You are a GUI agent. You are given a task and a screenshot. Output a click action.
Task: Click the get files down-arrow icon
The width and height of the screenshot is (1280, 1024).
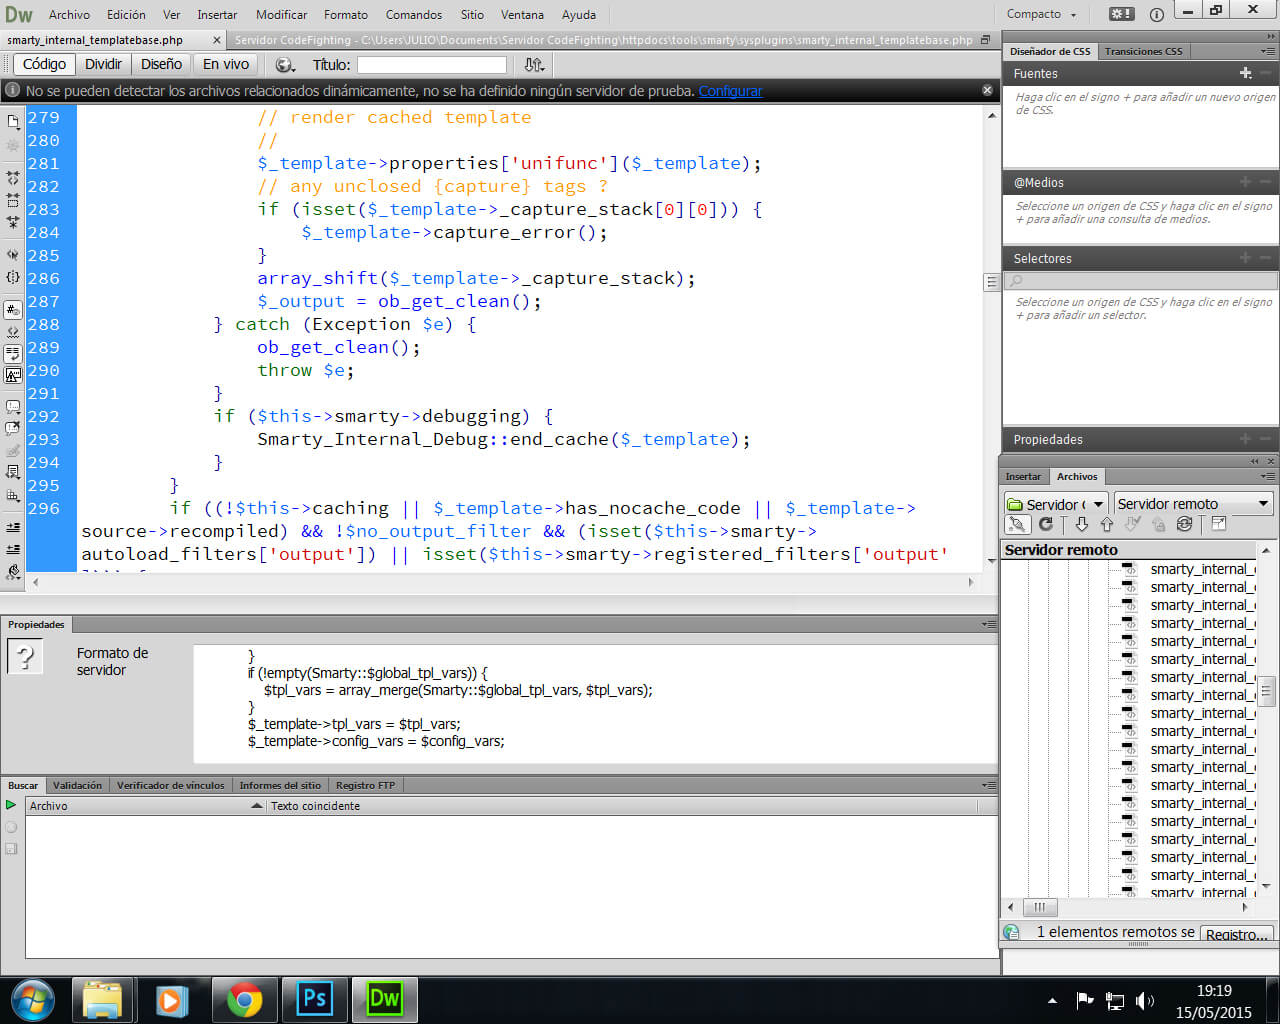(x=1081, y=525)
